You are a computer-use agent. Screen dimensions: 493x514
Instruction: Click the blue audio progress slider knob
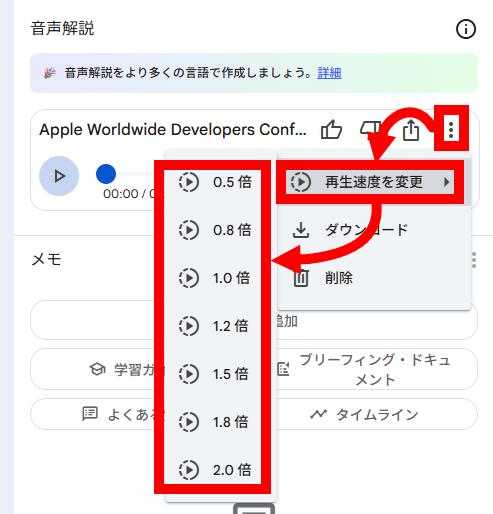106,174
